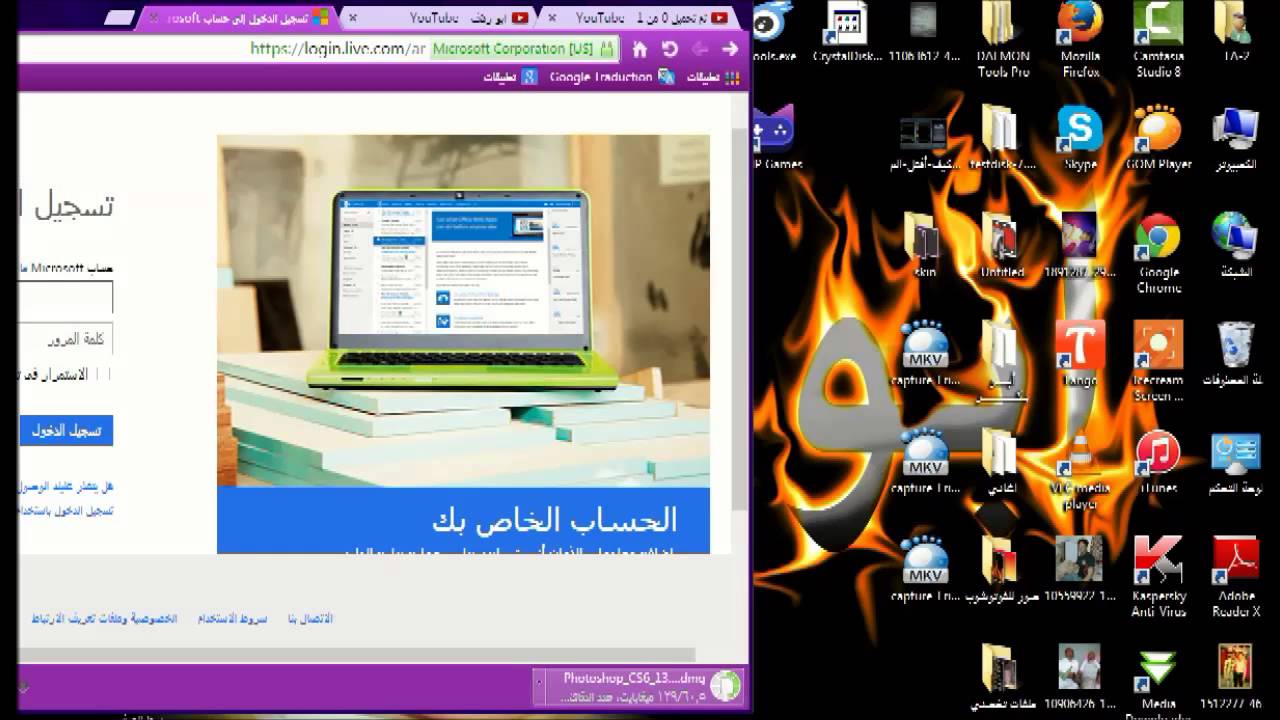Viewport: 1280px width, 720px height.
Task: Go to the browser home page icon
Action: [x=640, y=49]
